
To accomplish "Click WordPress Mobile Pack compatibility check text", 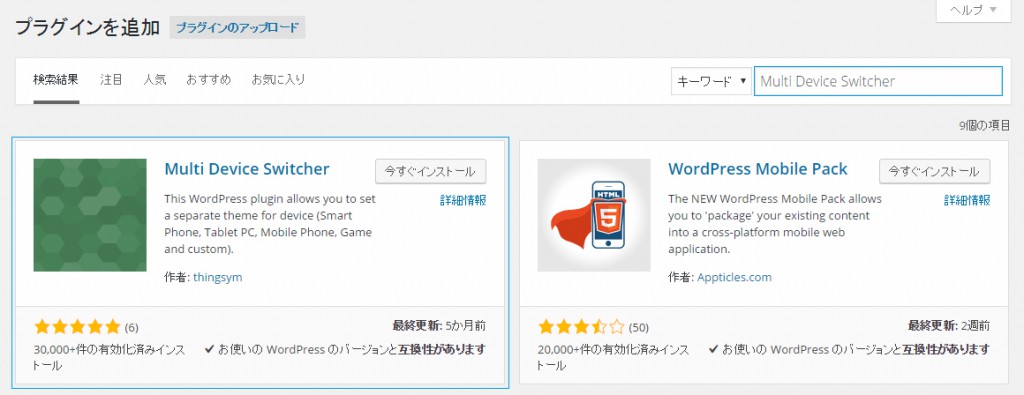I will point(850,349).
